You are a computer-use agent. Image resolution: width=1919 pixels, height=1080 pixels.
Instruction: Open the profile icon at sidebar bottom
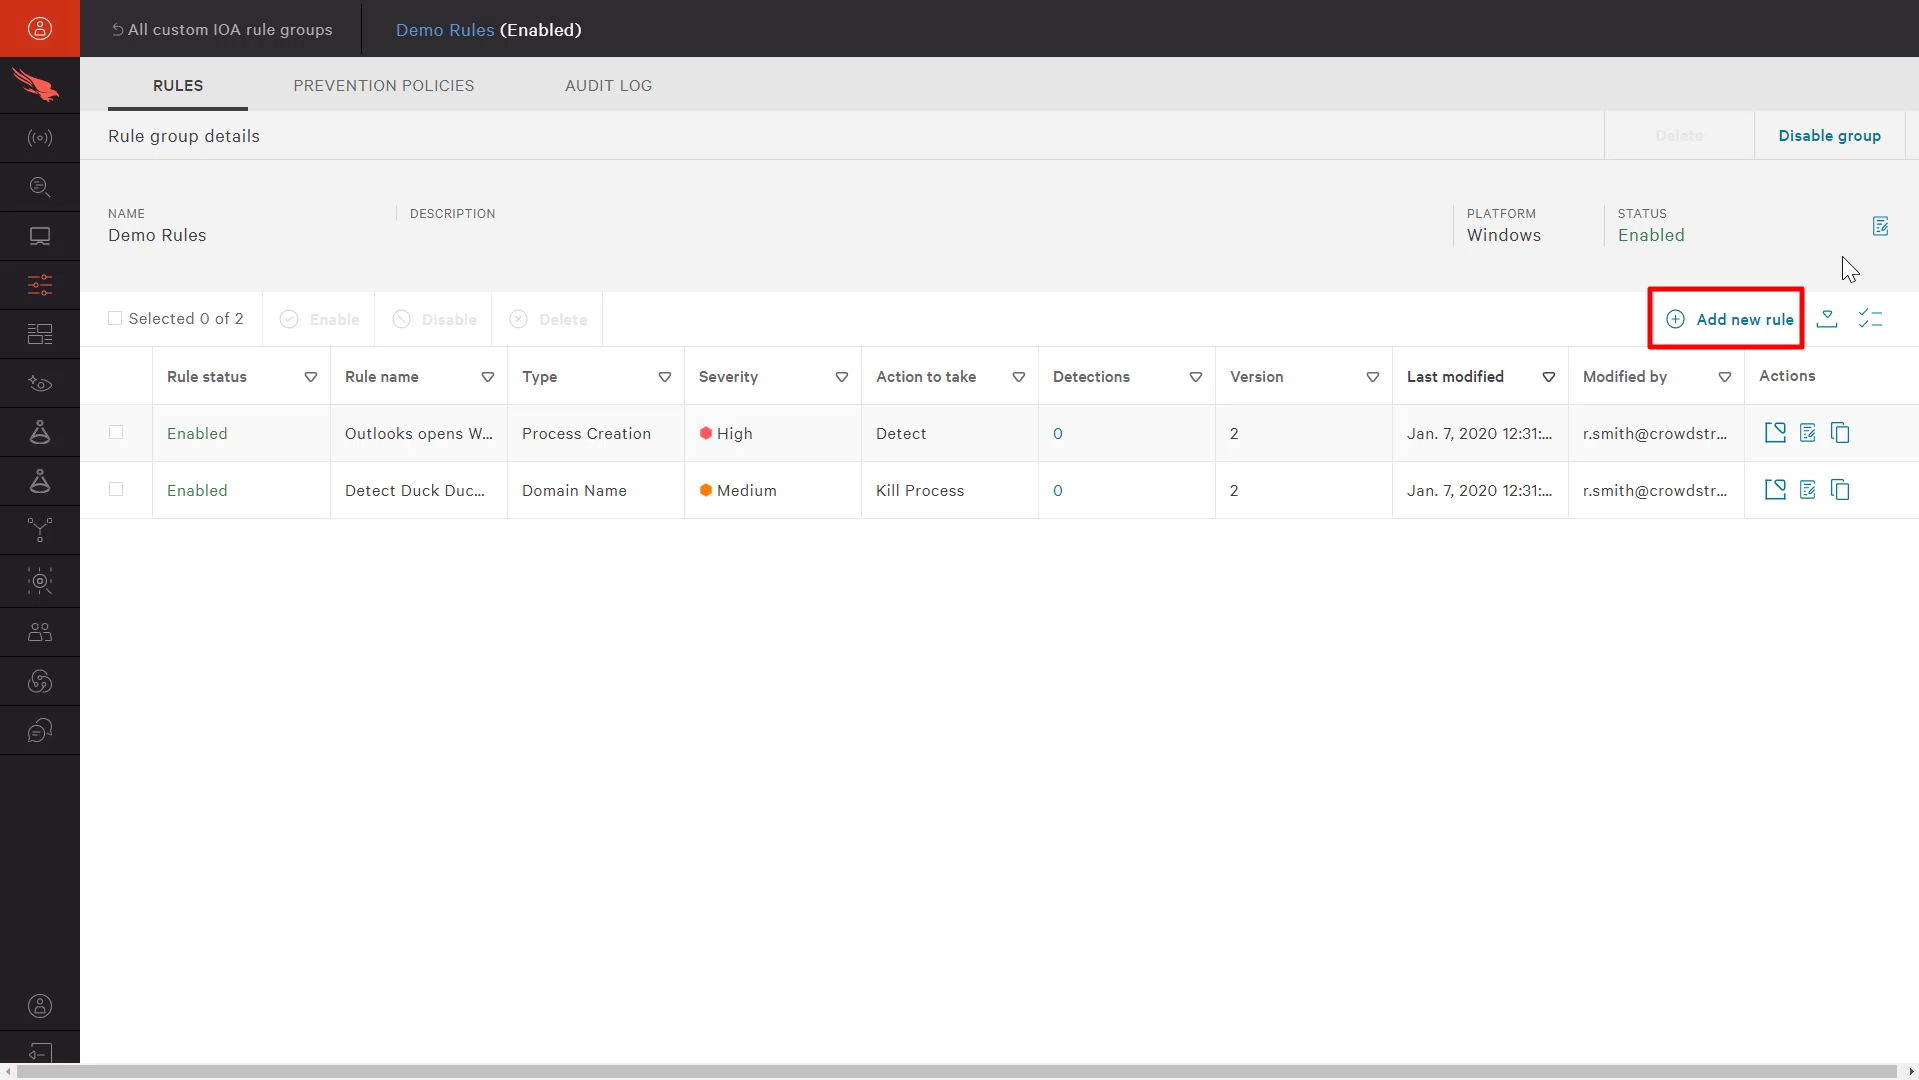click(40, 1006)
